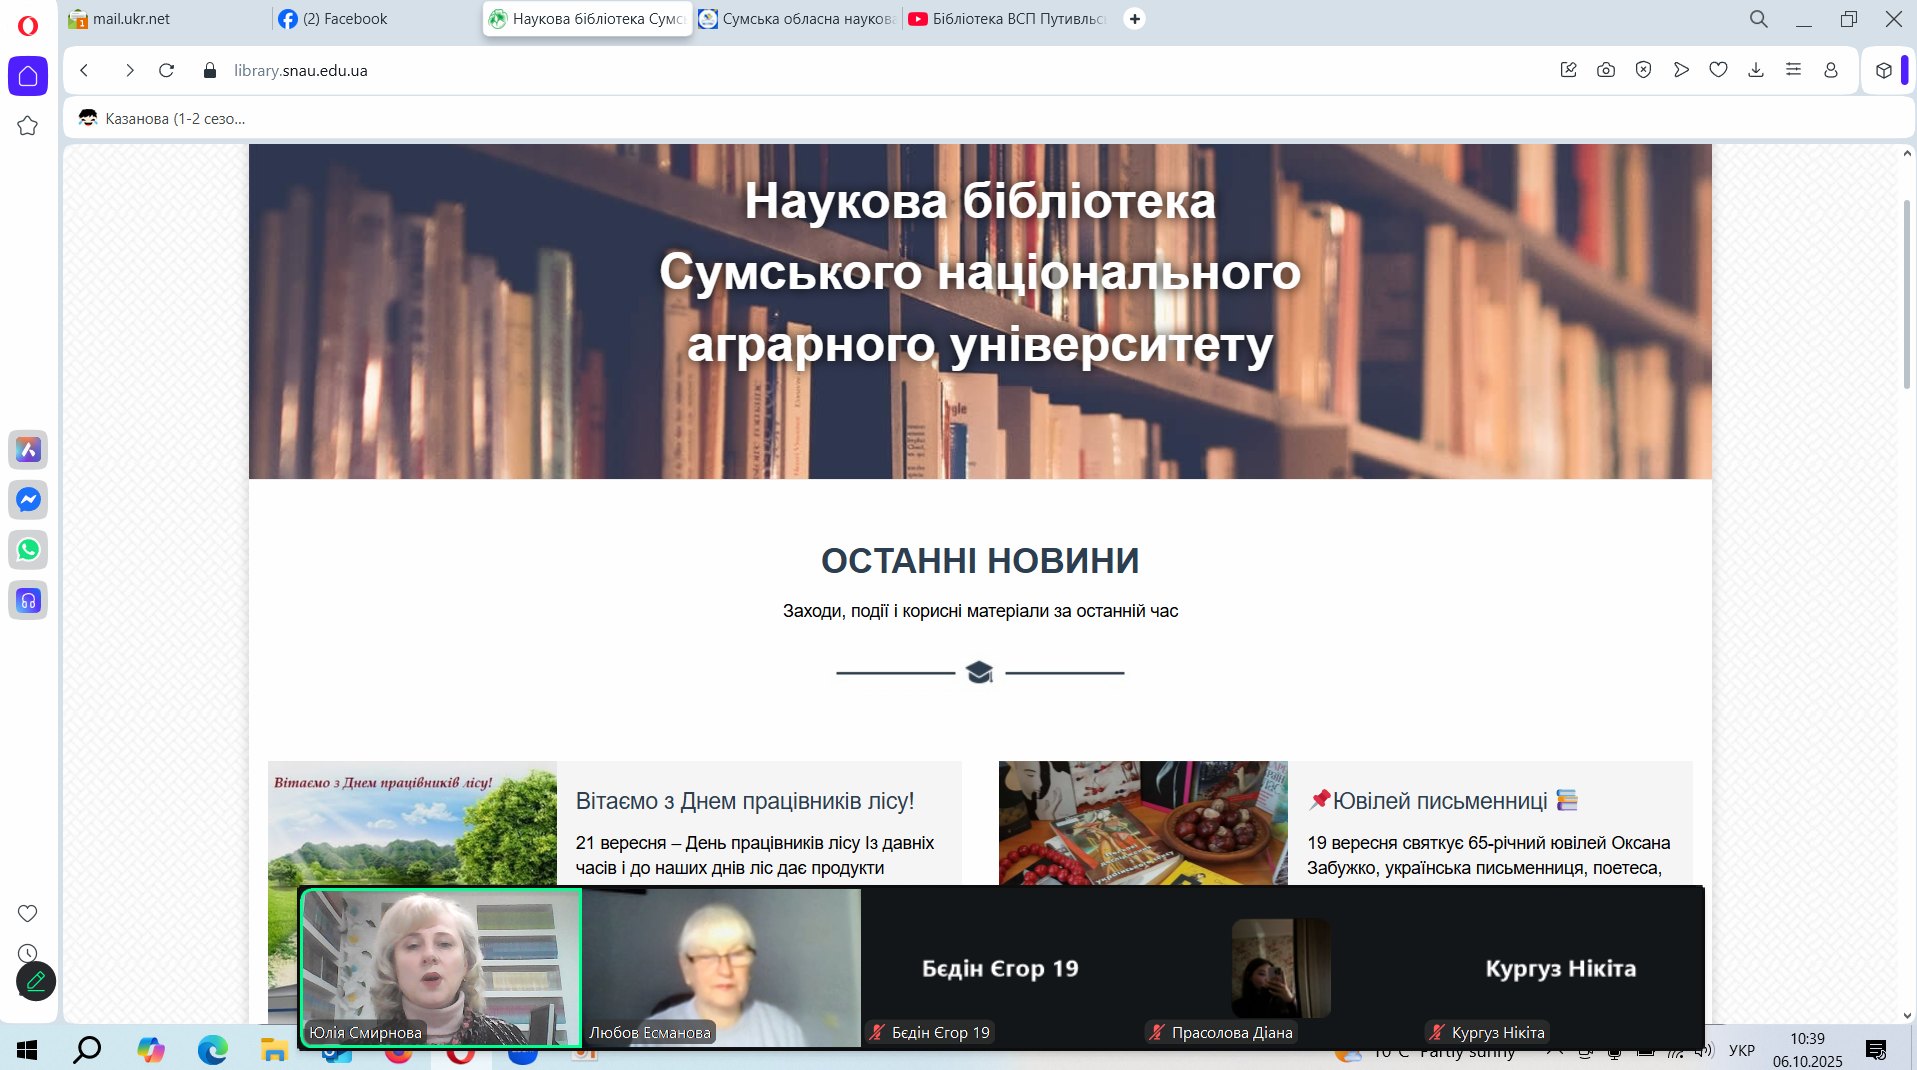This screenshot has width=1917, height=1070.
Task: Open the Opera main menu logo
Action: click(28, 25)
